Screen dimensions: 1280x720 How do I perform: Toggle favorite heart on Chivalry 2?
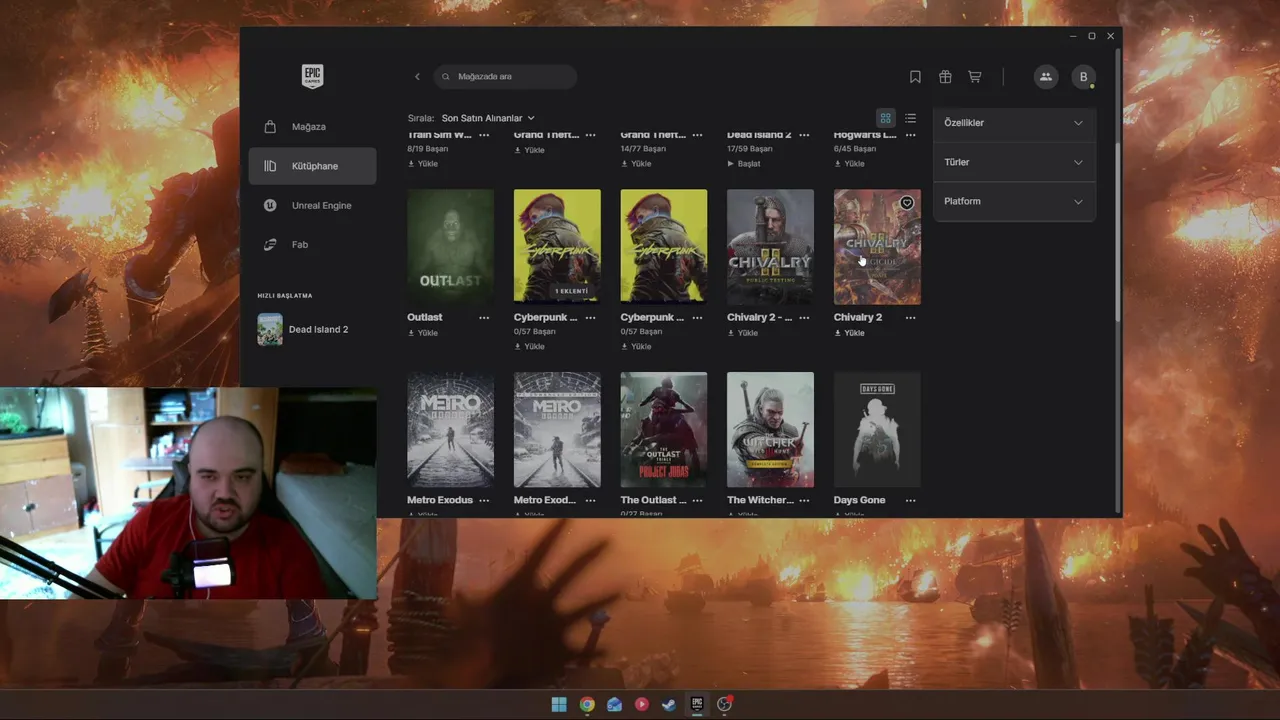[x=907, y=203]
